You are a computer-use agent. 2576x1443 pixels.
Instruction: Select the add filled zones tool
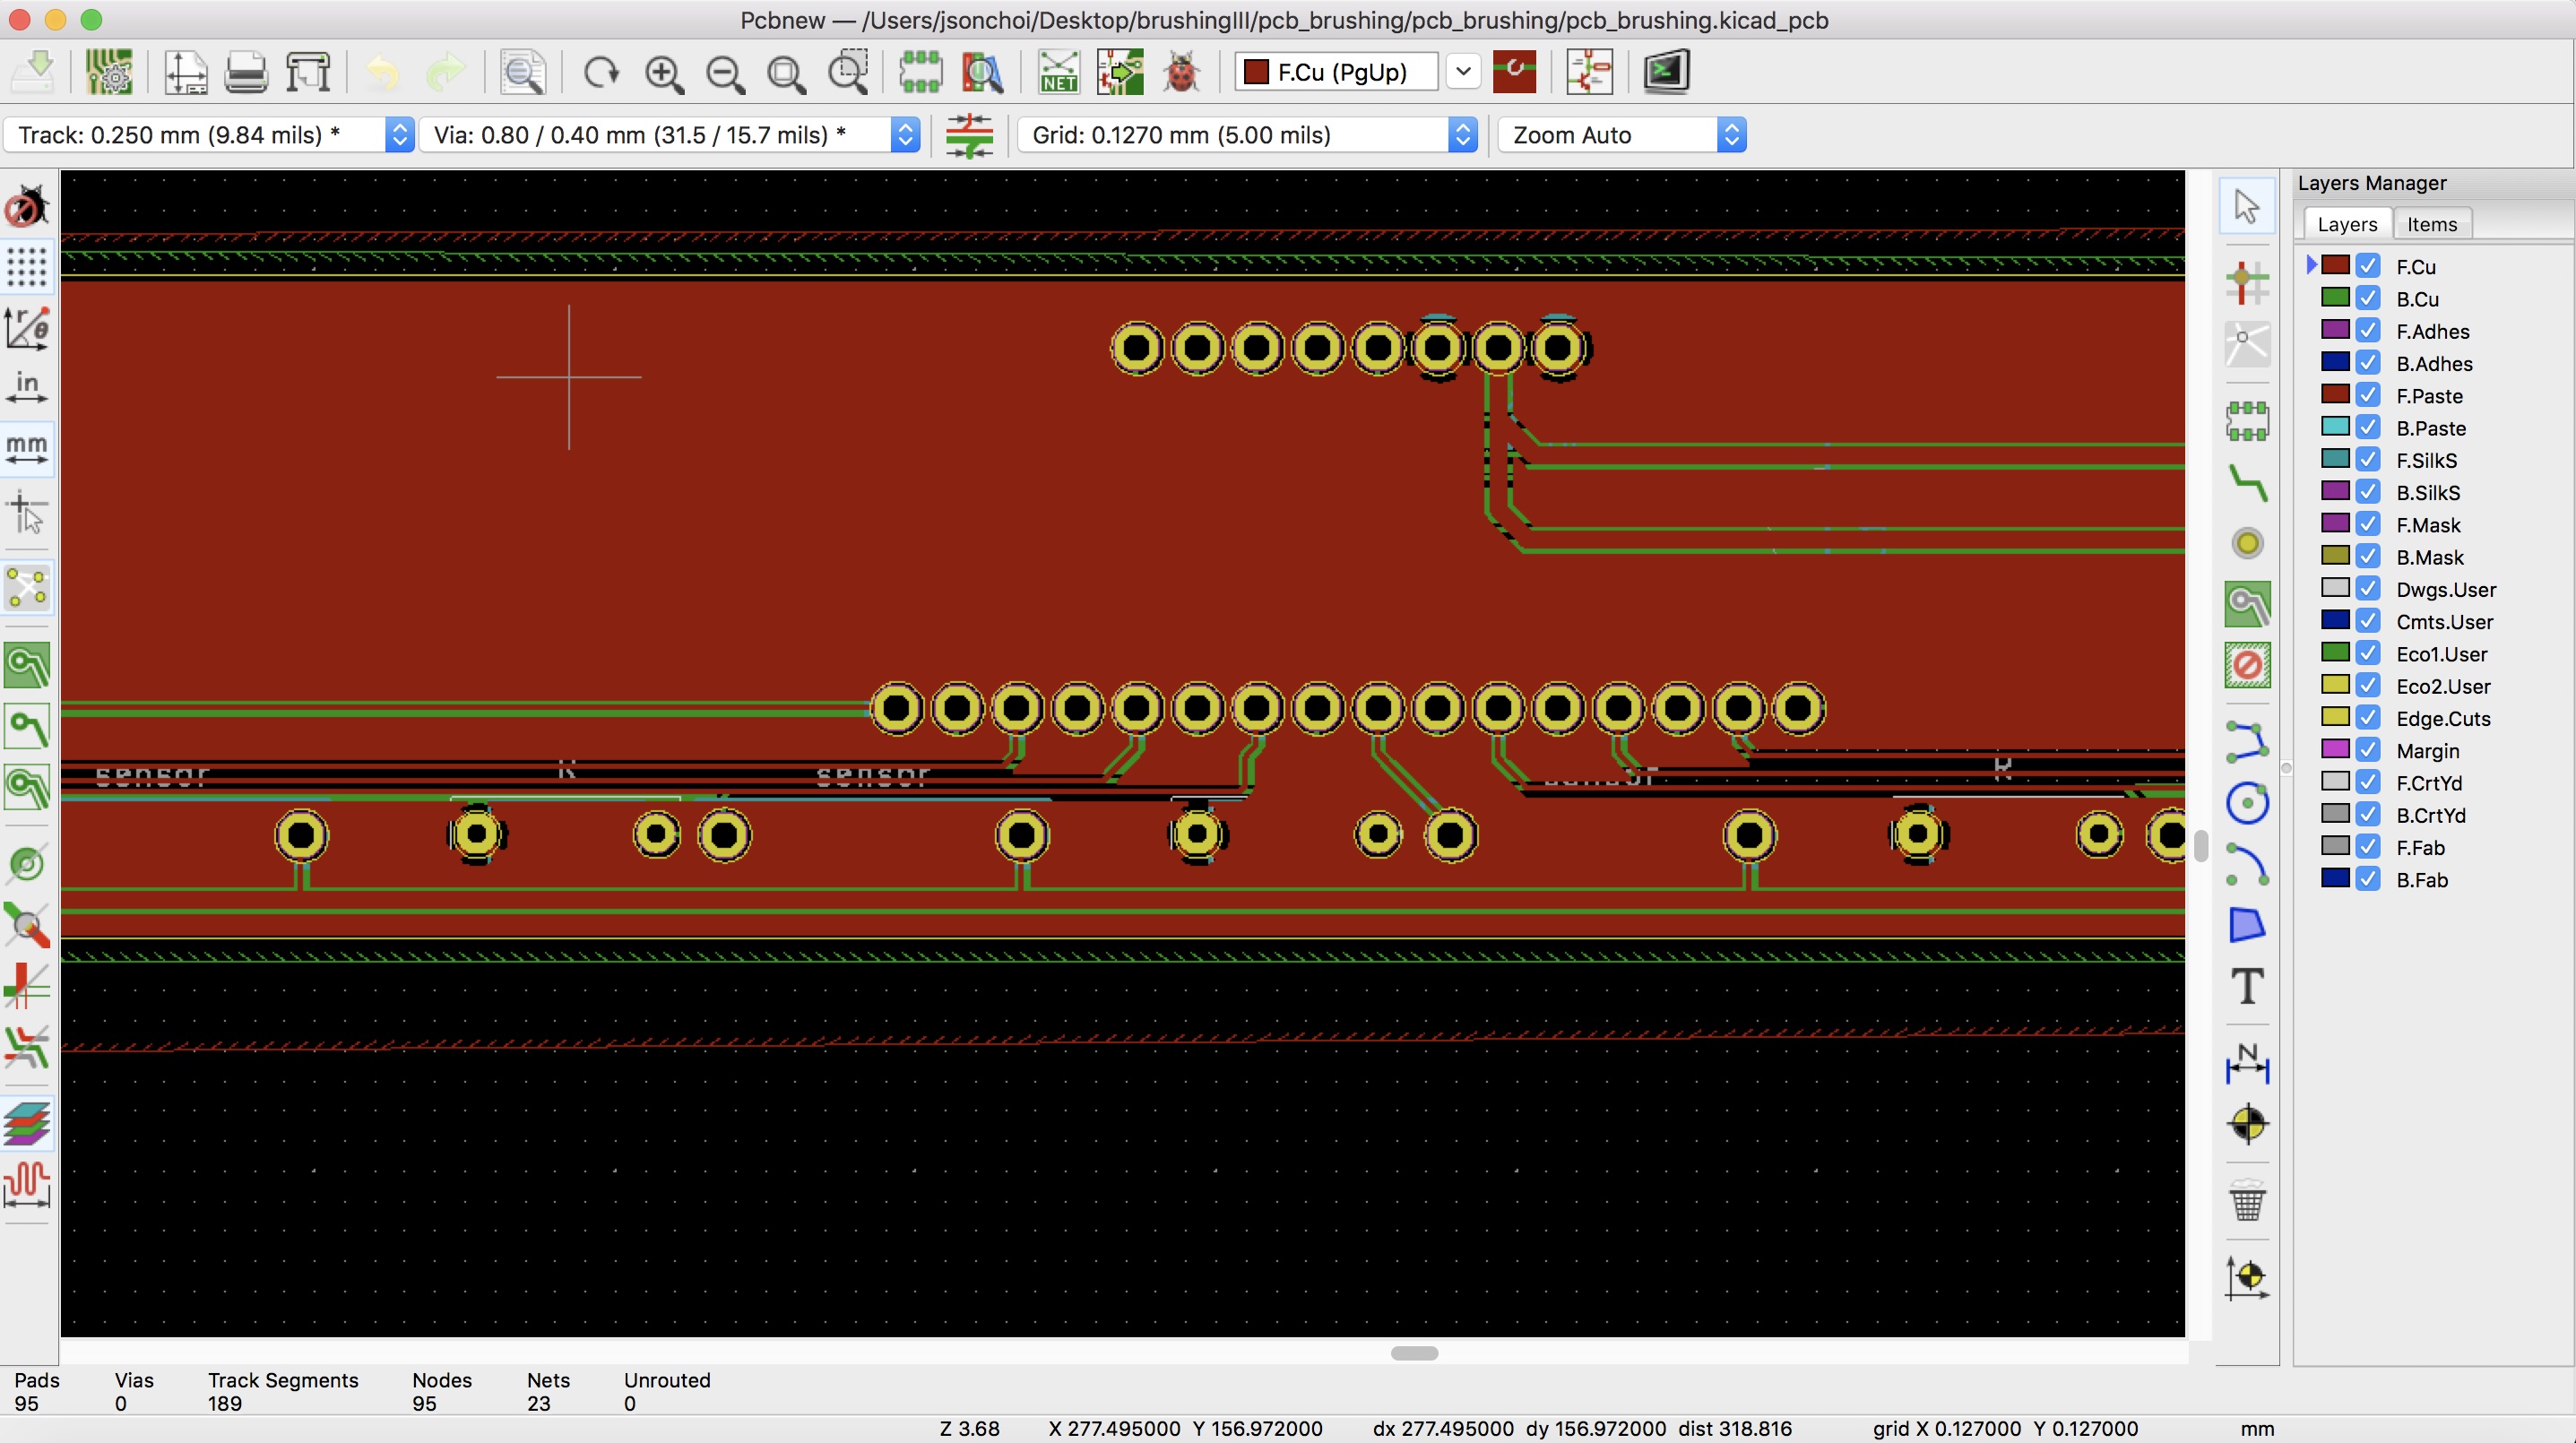click(x=2247, y=604)
